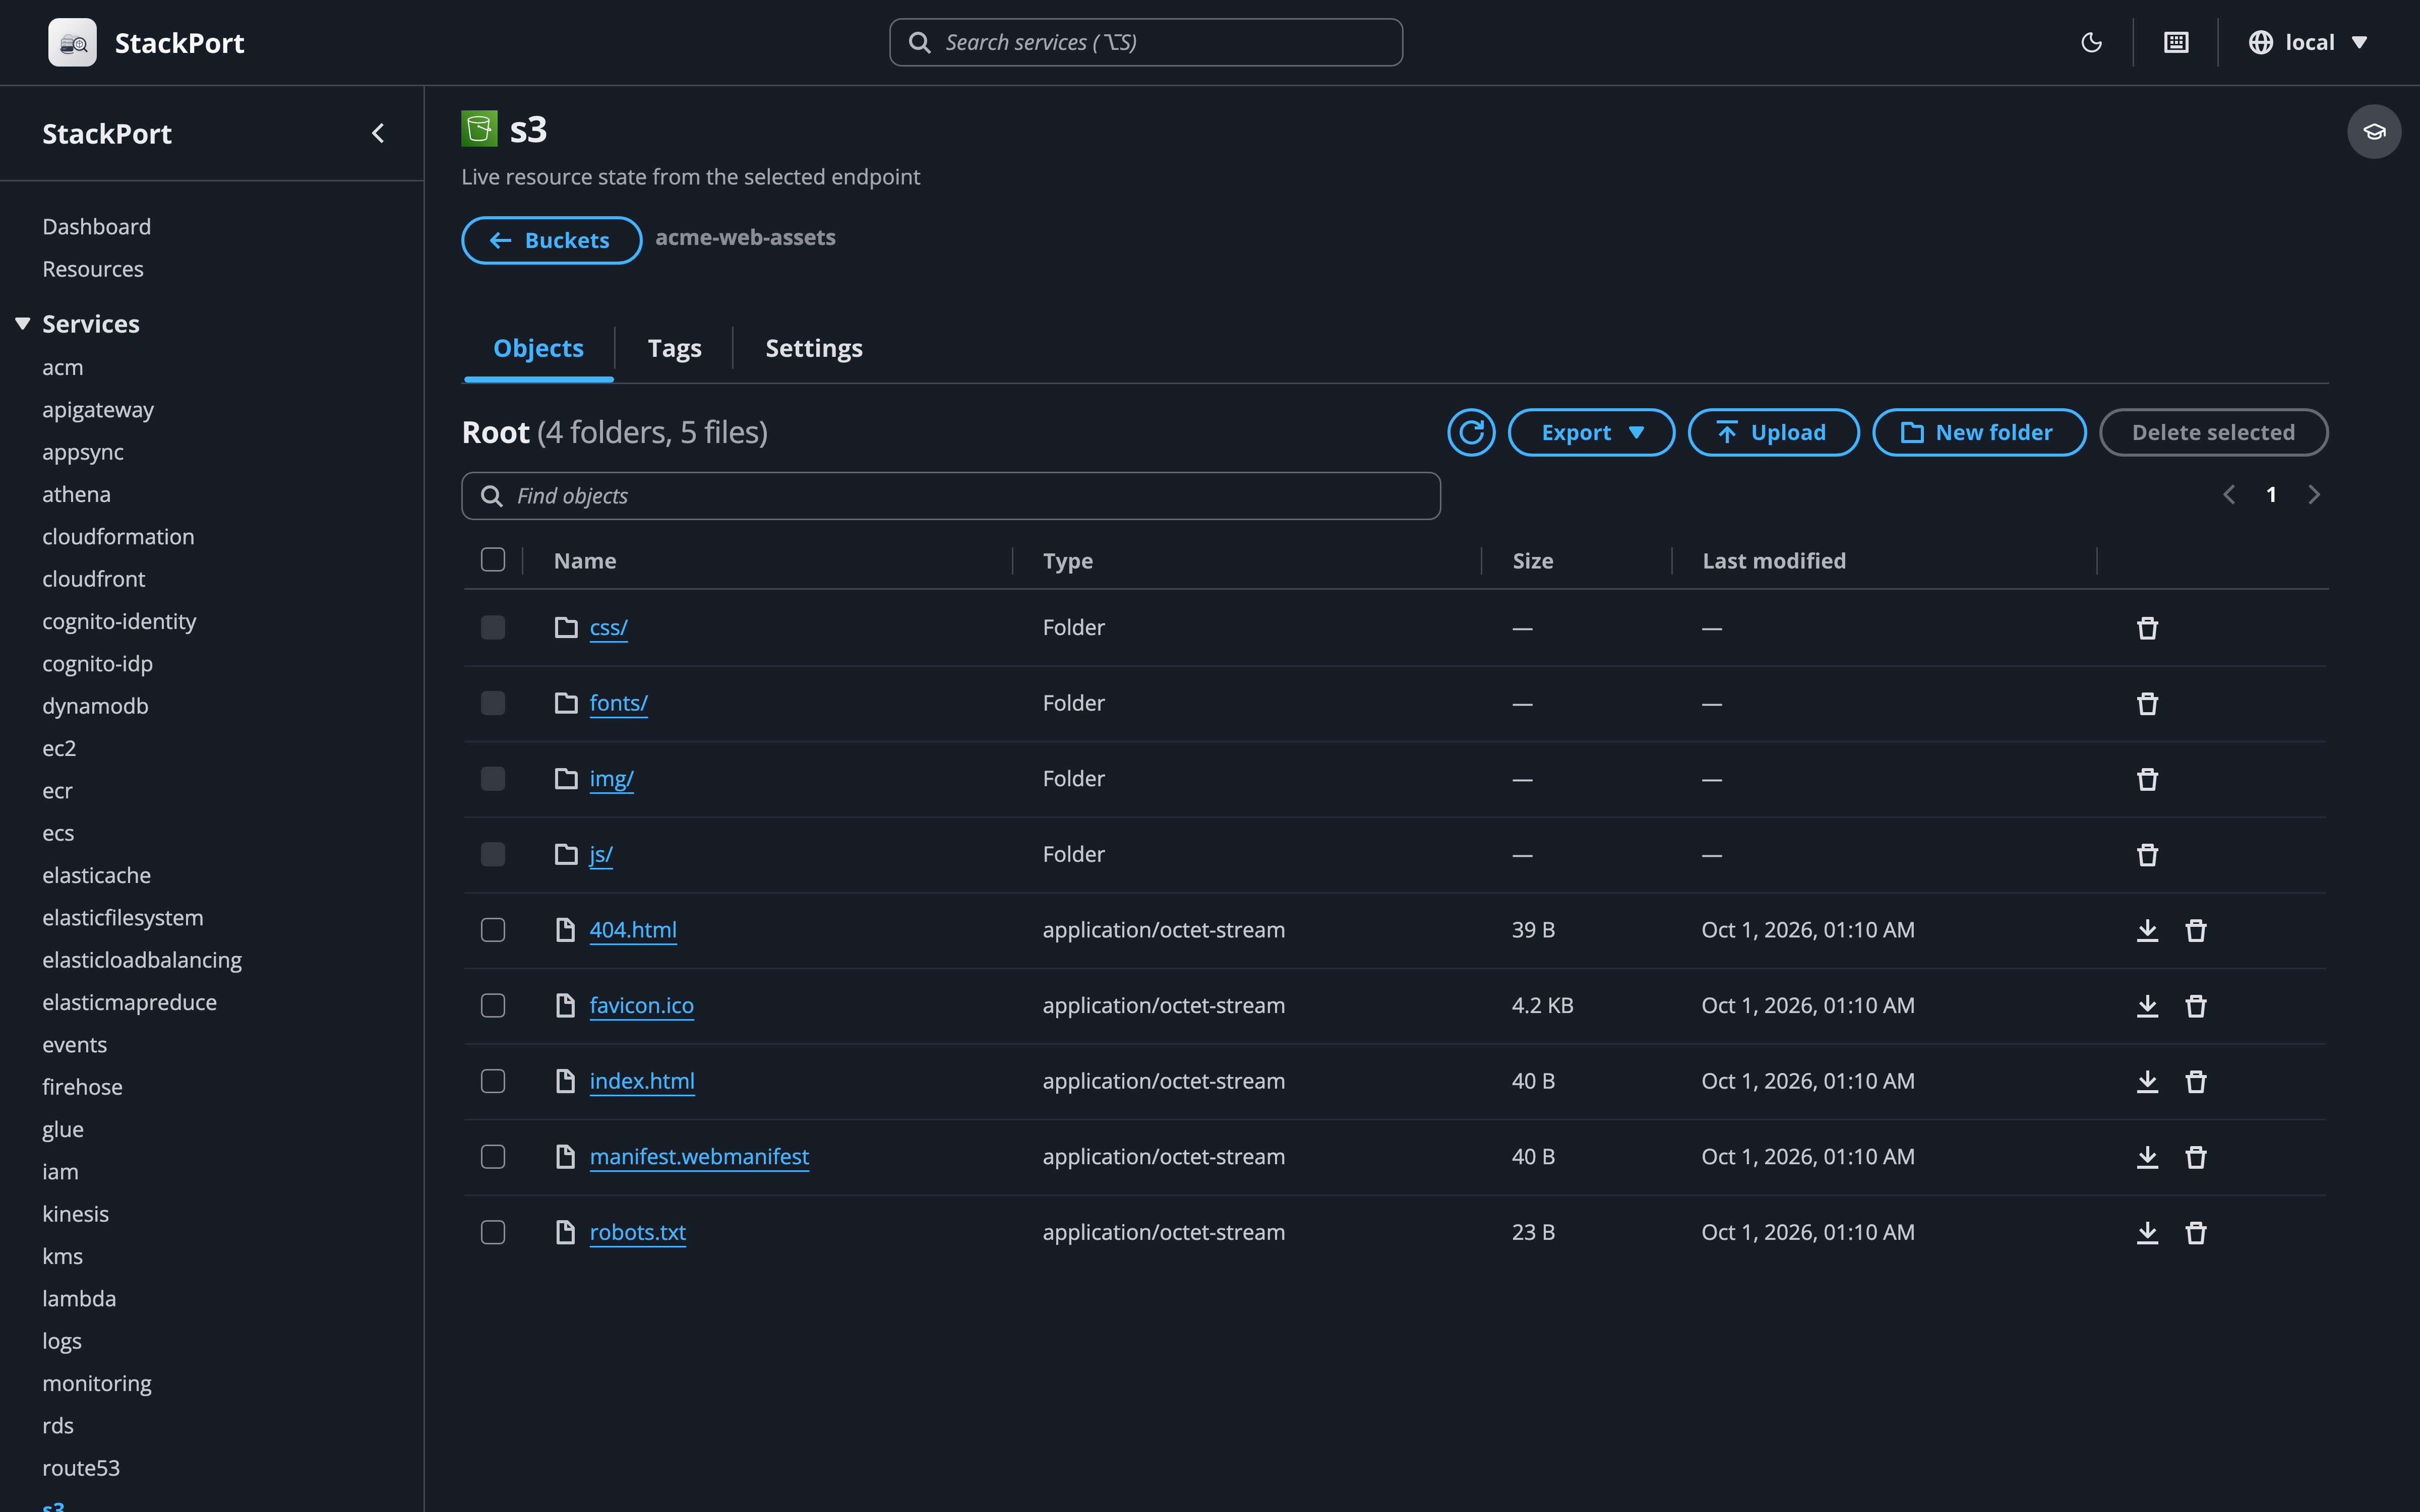Refresh the objects list

(x=1471, y=432)
